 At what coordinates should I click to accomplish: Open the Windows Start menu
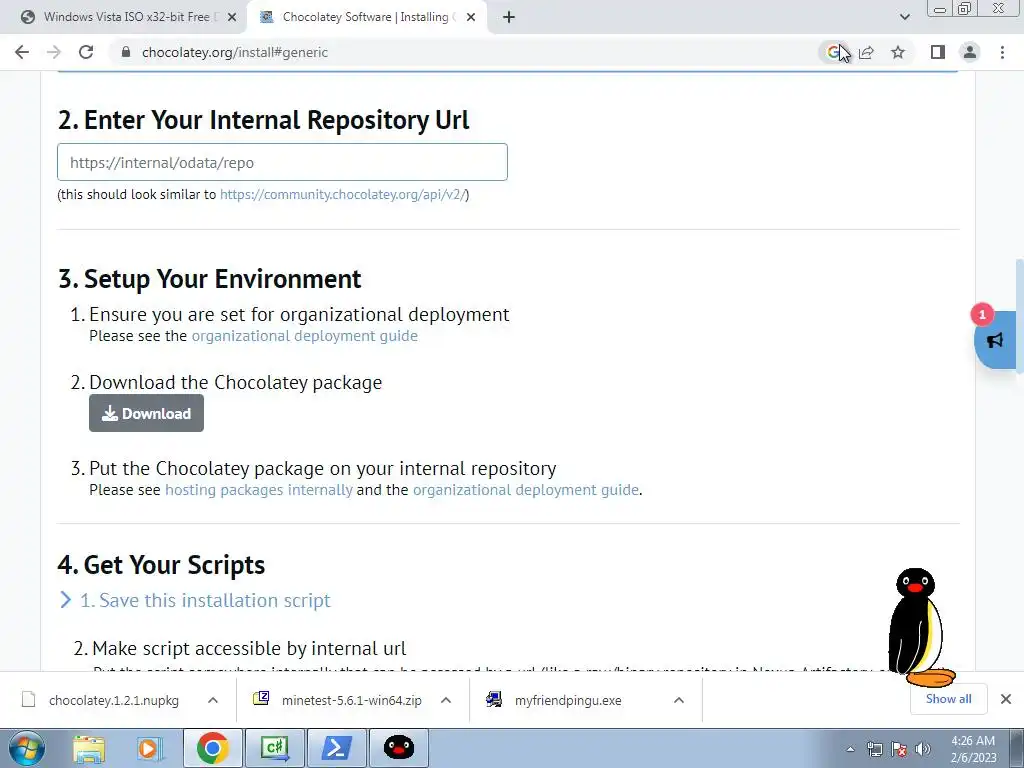27,748
